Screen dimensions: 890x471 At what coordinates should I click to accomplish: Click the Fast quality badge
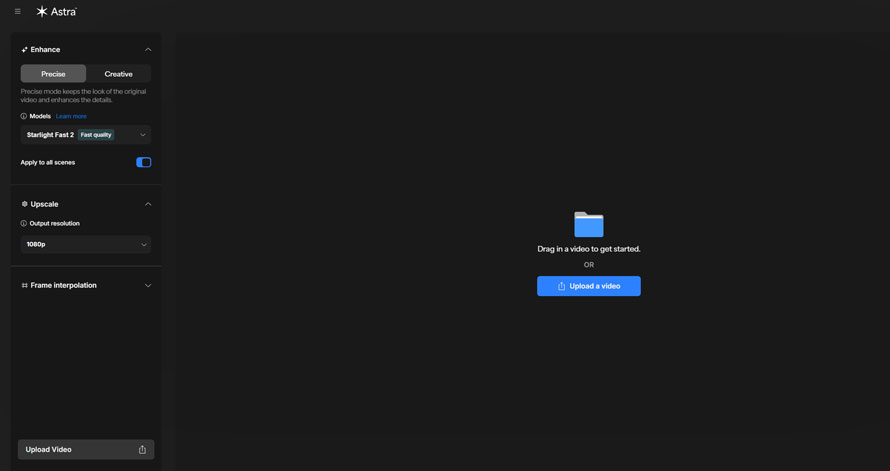[96, 135]
